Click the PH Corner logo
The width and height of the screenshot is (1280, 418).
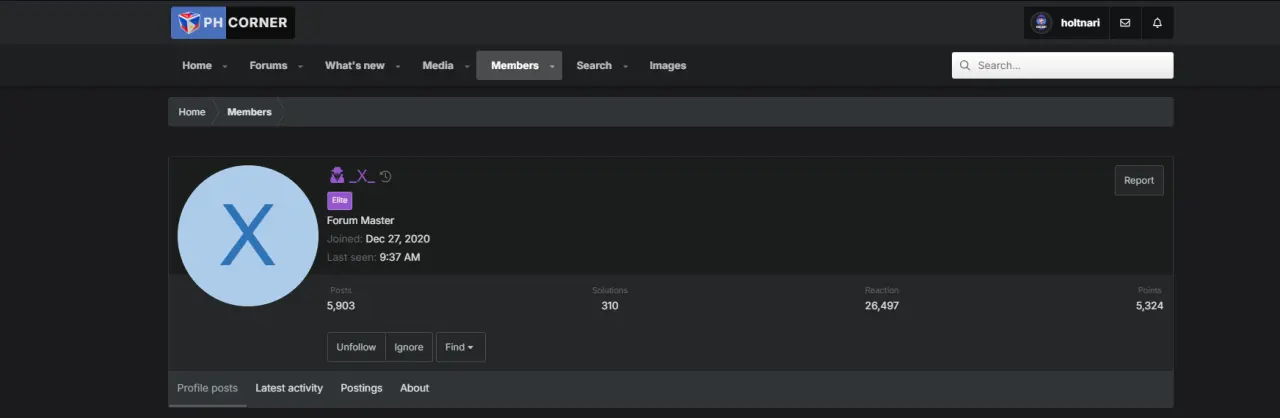[x=232, y=22]
